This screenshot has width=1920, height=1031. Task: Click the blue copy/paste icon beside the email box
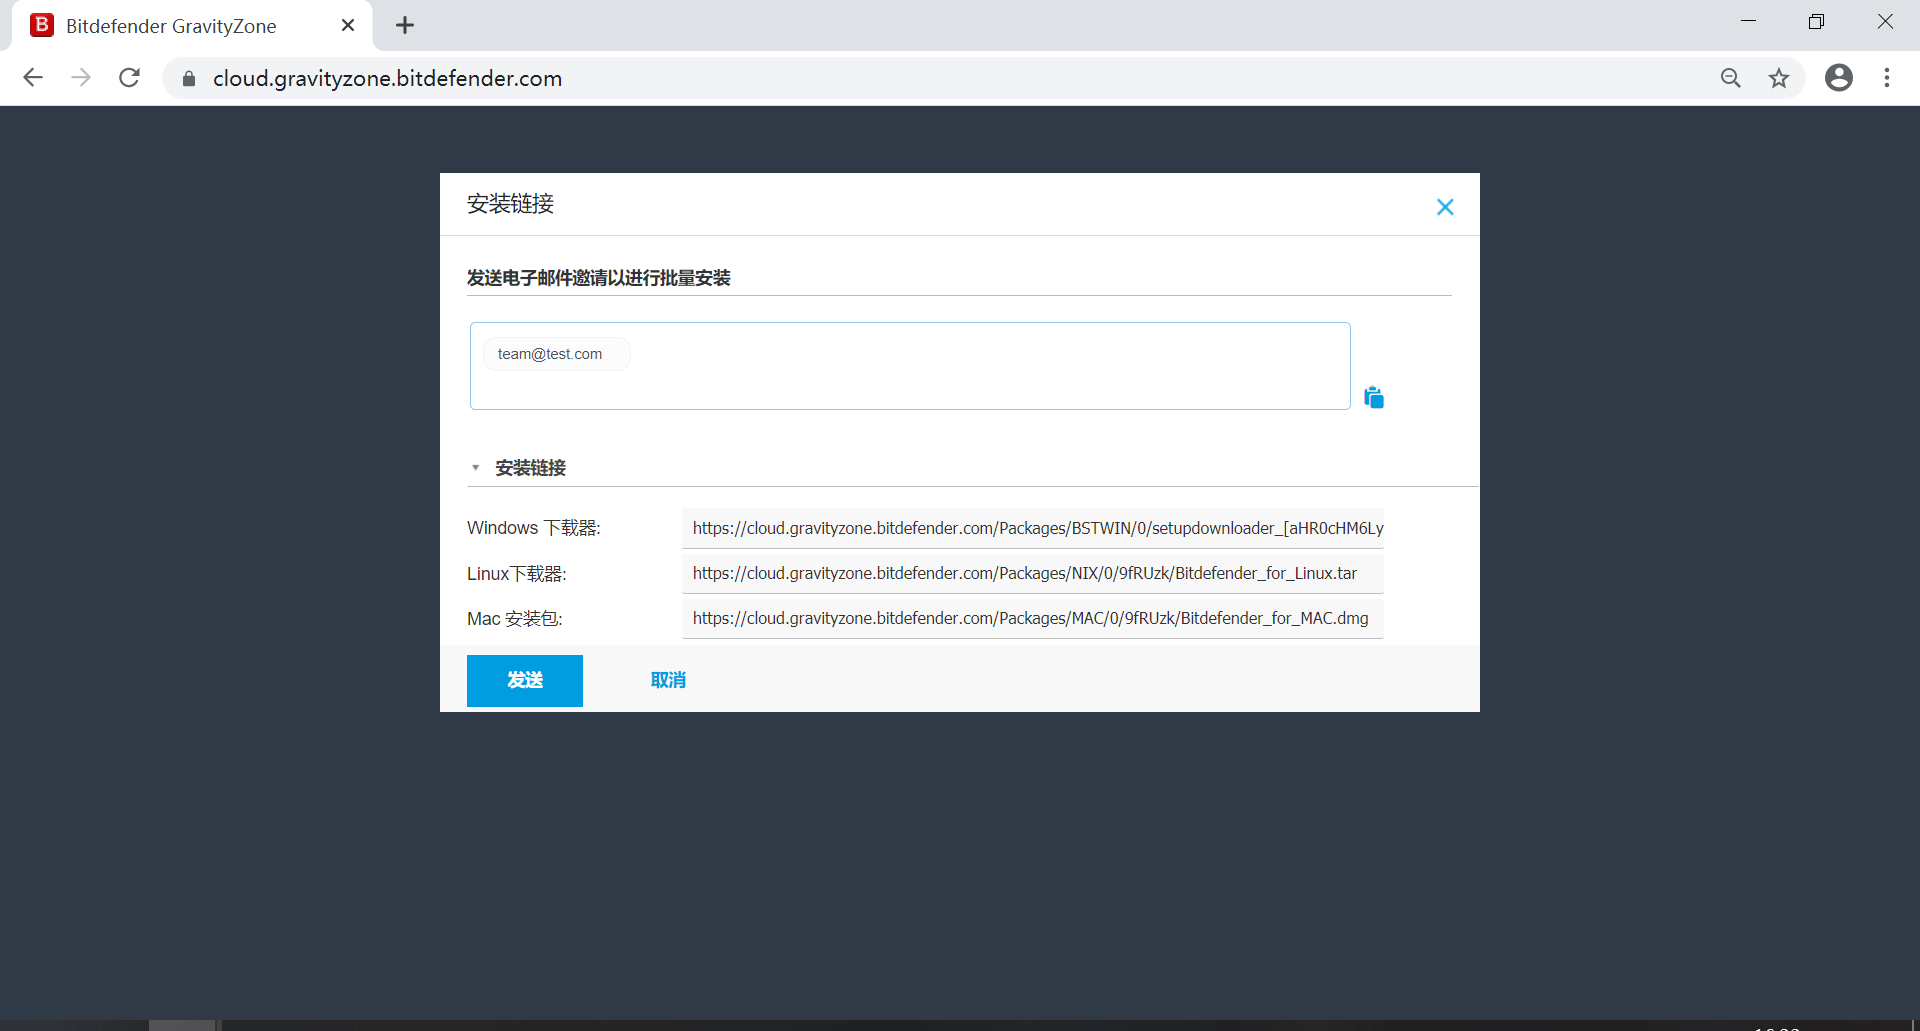coord(1374,397)
